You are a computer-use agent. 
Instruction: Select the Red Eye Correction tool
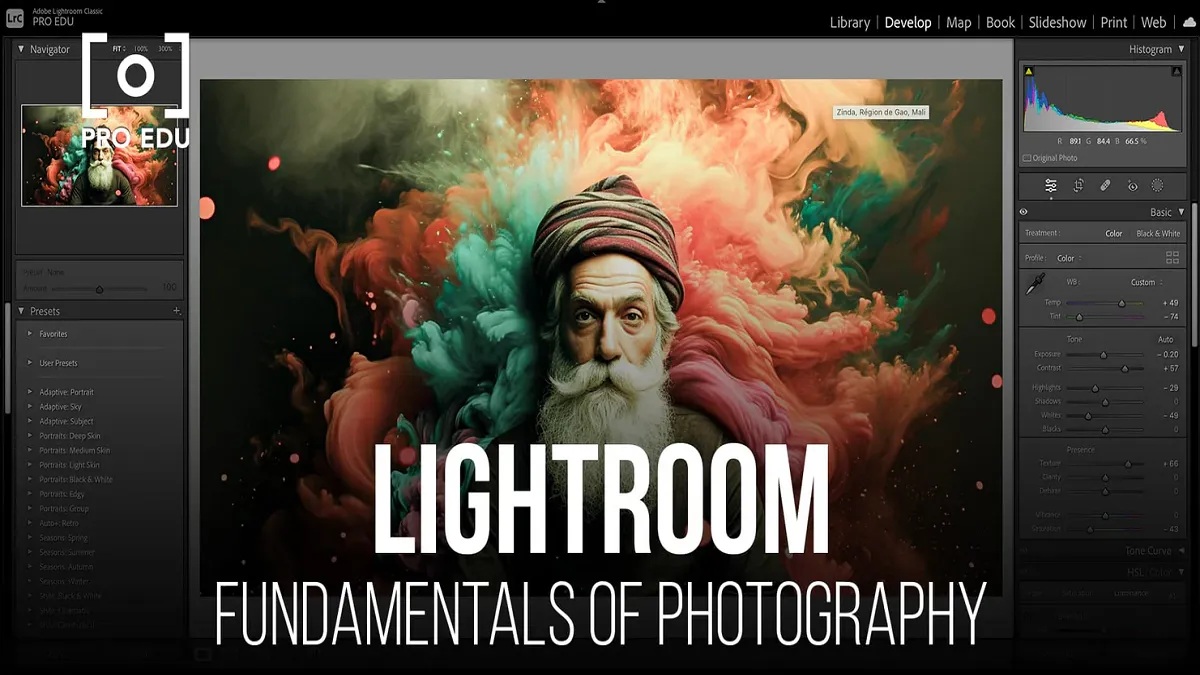click(1132, 185)
